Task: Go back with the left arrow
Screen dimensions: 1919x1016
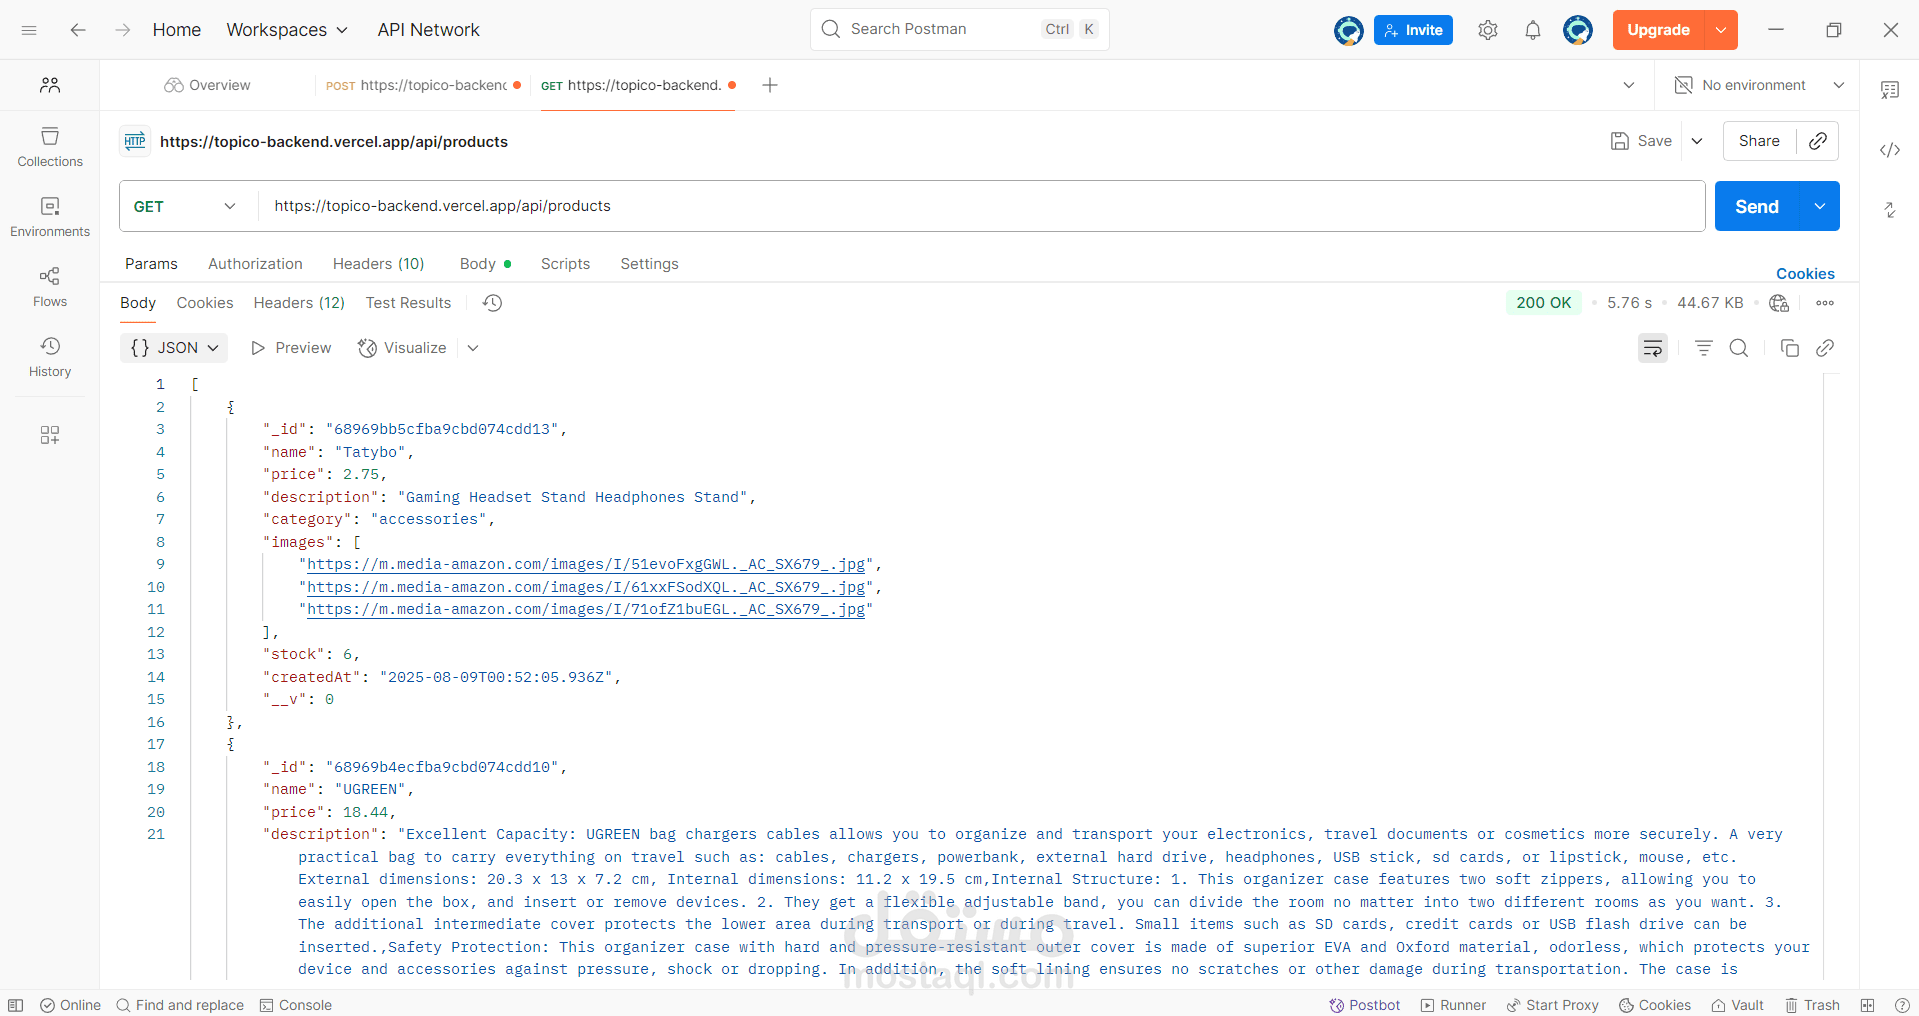Action: coord(78,30)
